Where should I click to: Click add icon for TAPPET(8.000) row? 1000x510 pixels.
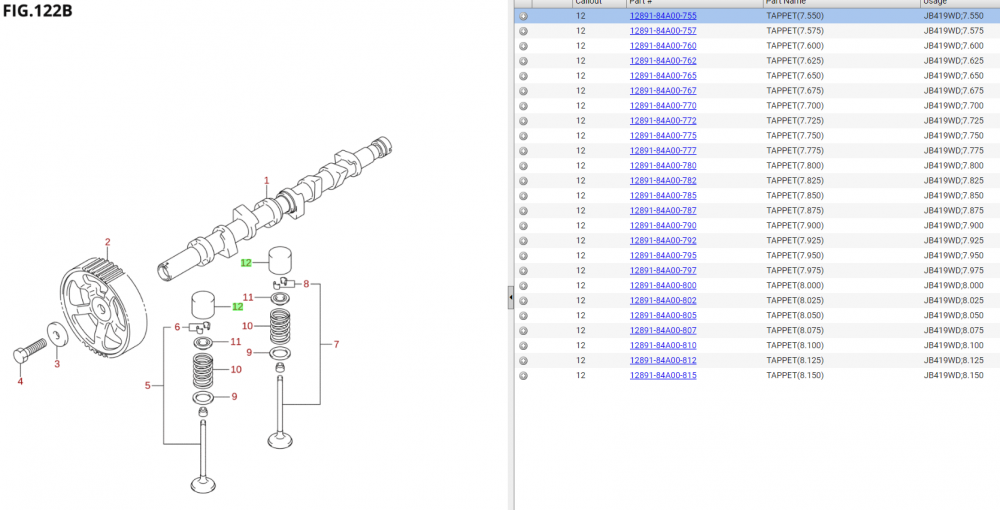point(523,286)
